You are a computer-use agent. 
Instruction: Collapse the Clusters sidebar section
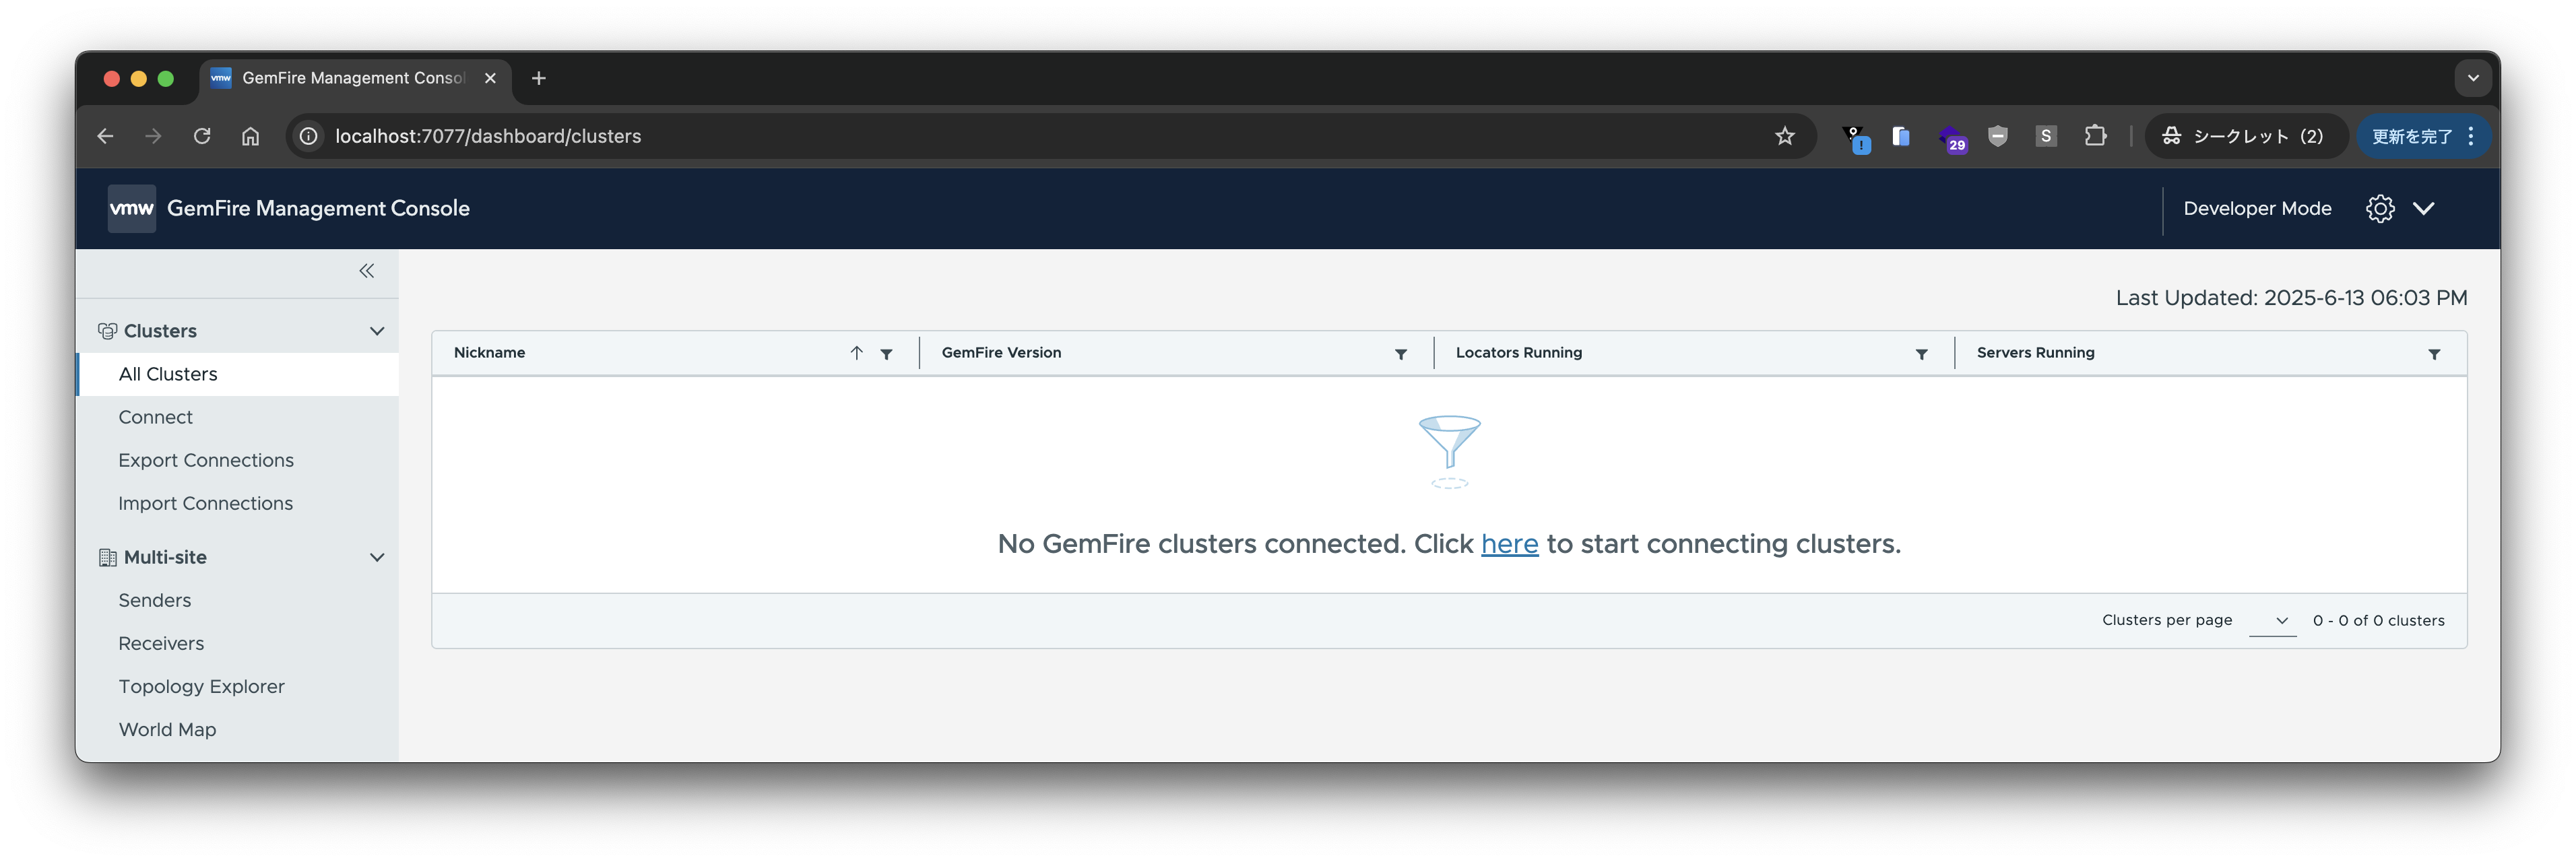(x=377, y=331)
